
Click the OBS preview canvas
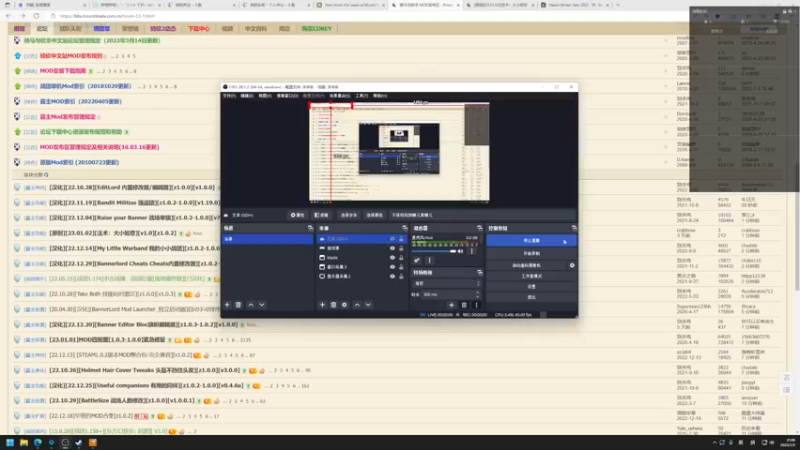pos(399,152)
